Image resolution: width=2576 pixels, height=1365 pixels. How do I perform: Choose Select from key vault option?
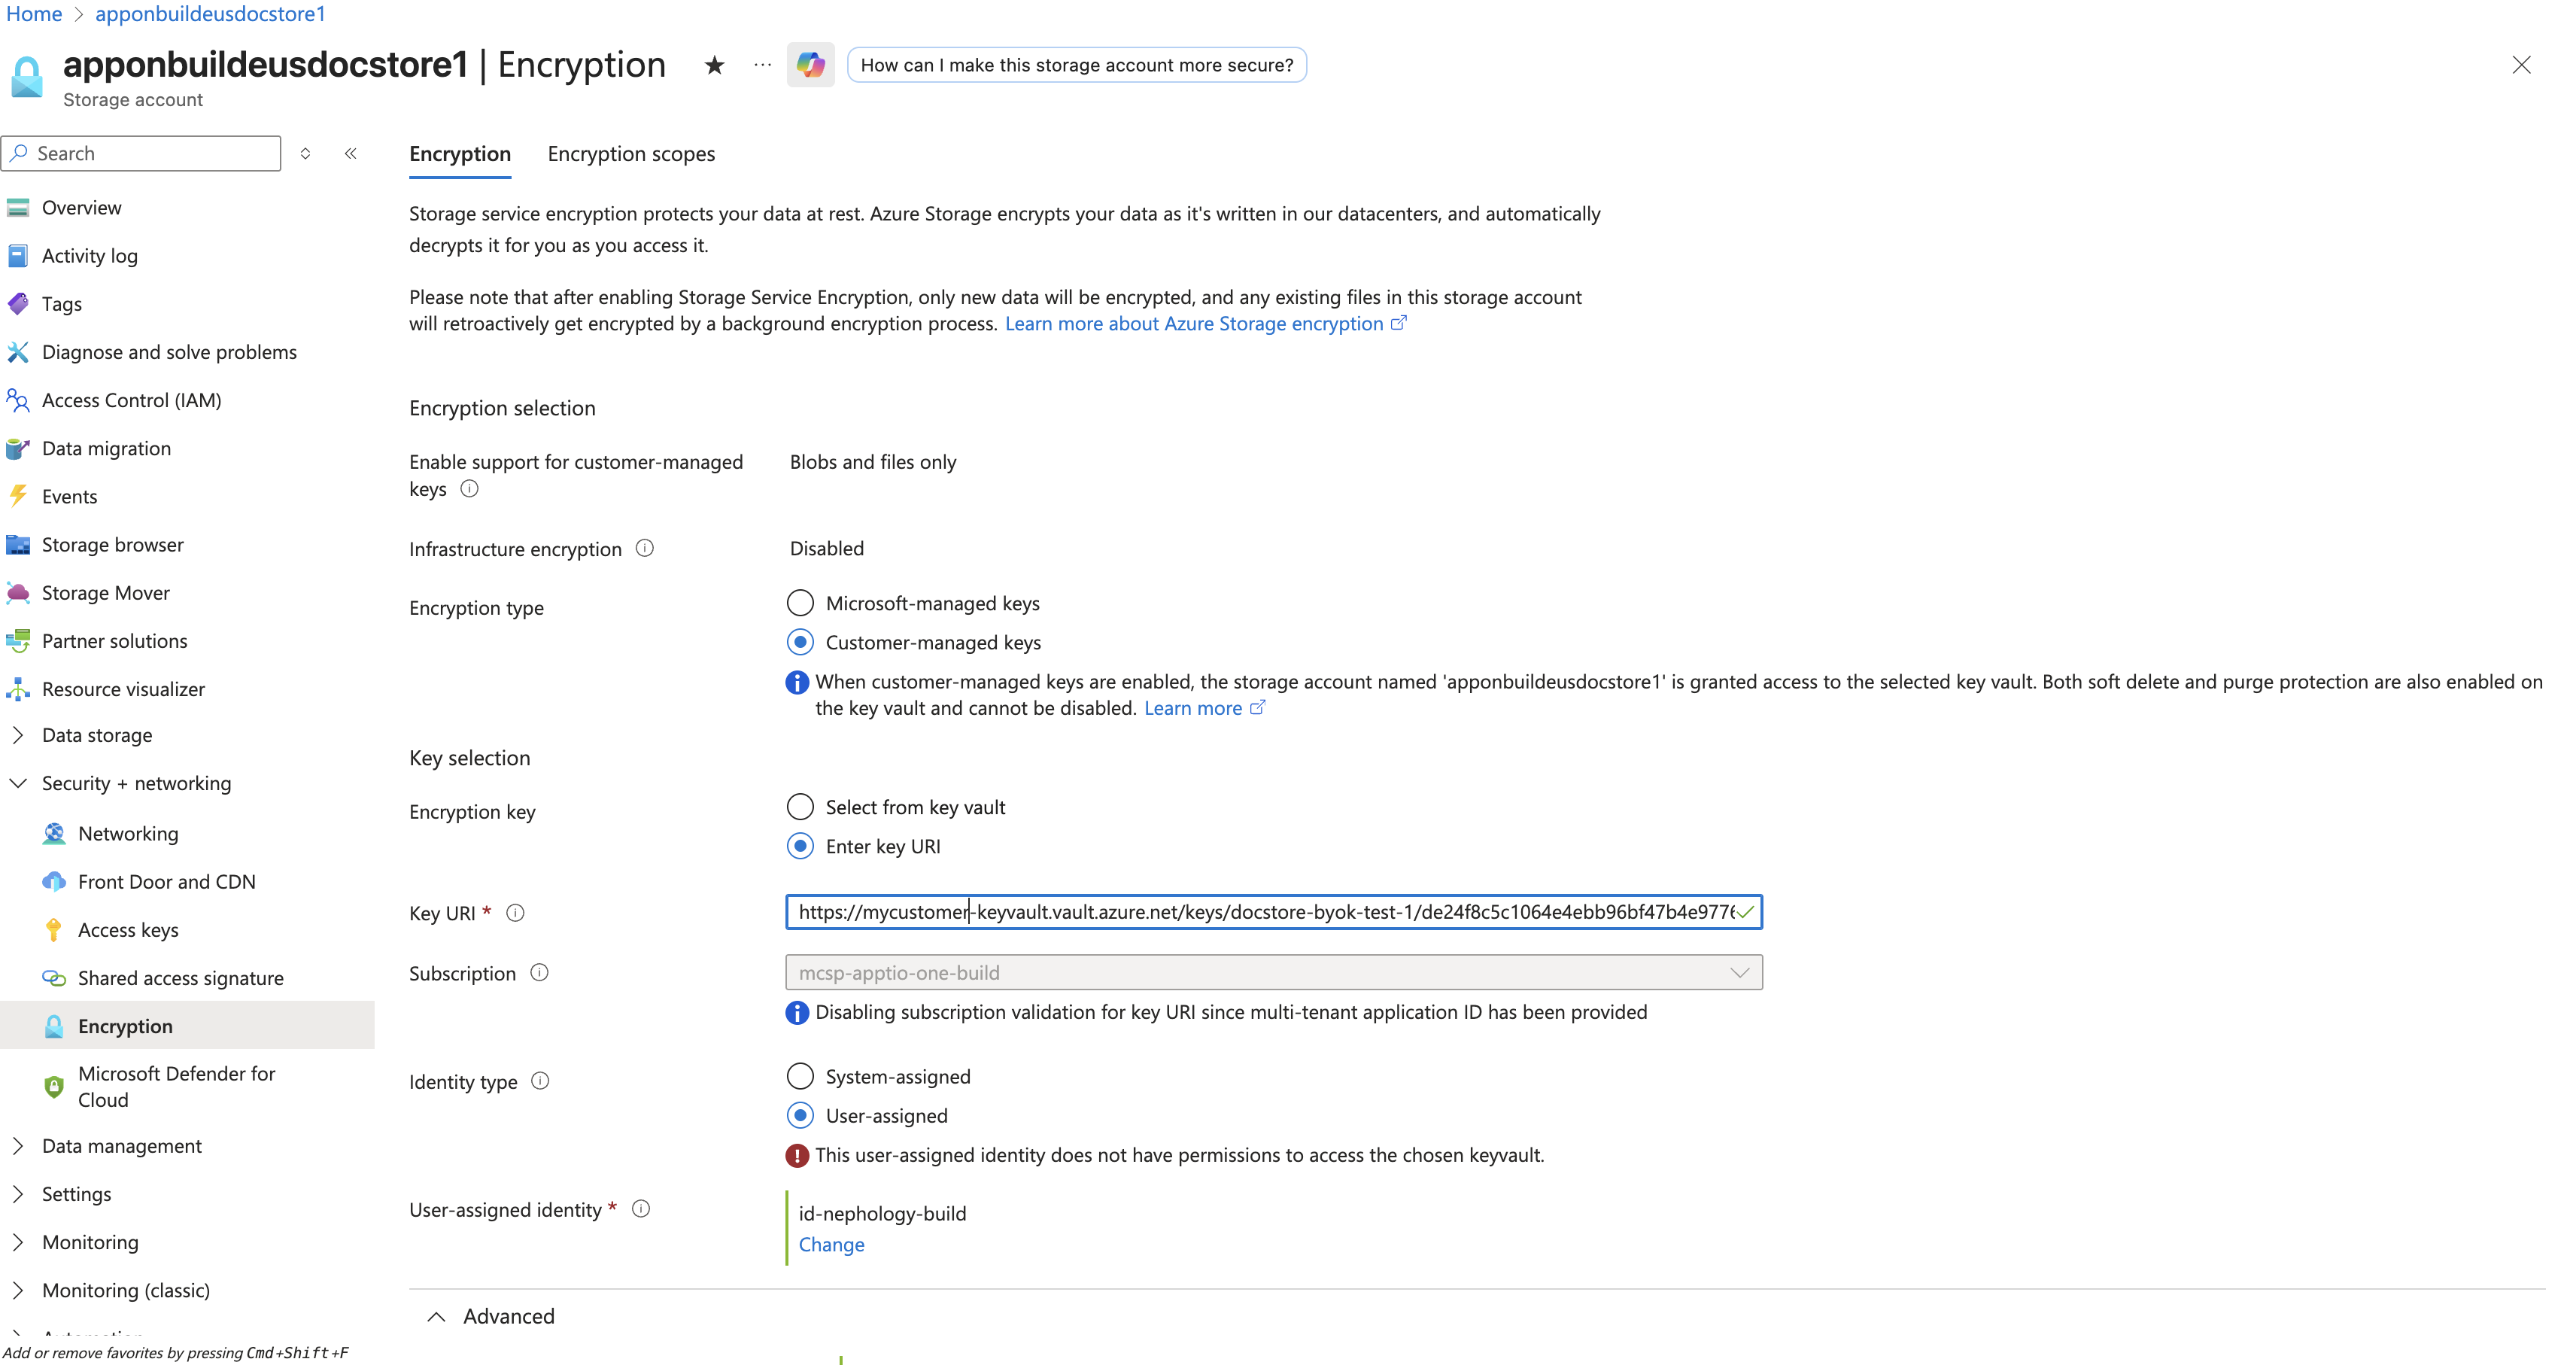pyautogui.click(x=800, y=807)
